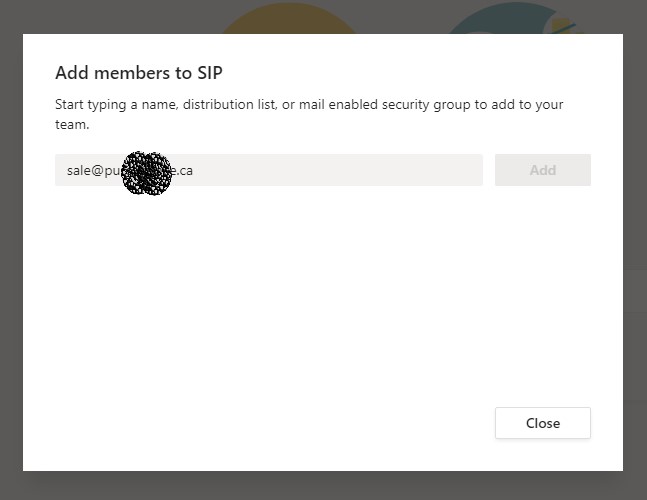This screenshot has width=647, height=500.
Task: Click the yellow circle illustration behind dialog
Action: [x=290, y=20]
